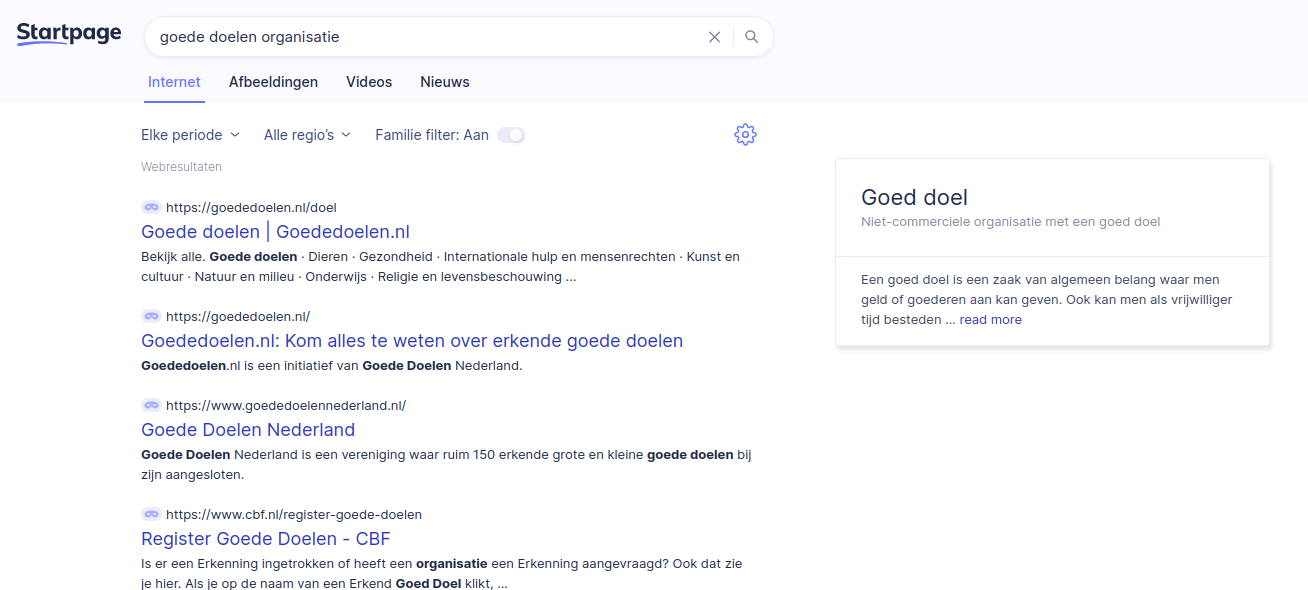Viewport: 1308px width, 590px height.
Task: Click anonymous view mask icon for goededoelen.nl/ result
Action: tap(151, 316)
